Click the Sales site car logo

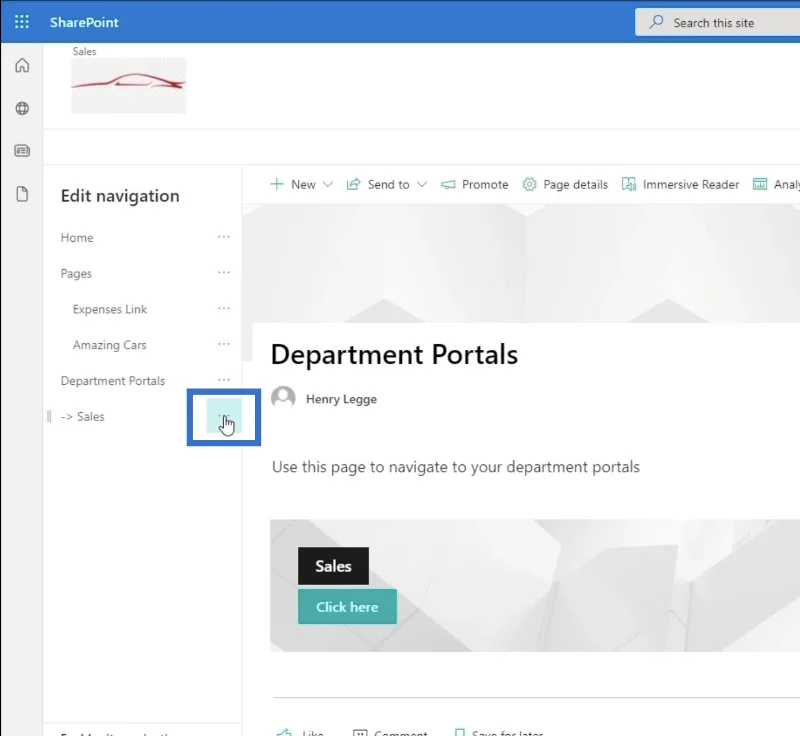[x=129, y=85]
